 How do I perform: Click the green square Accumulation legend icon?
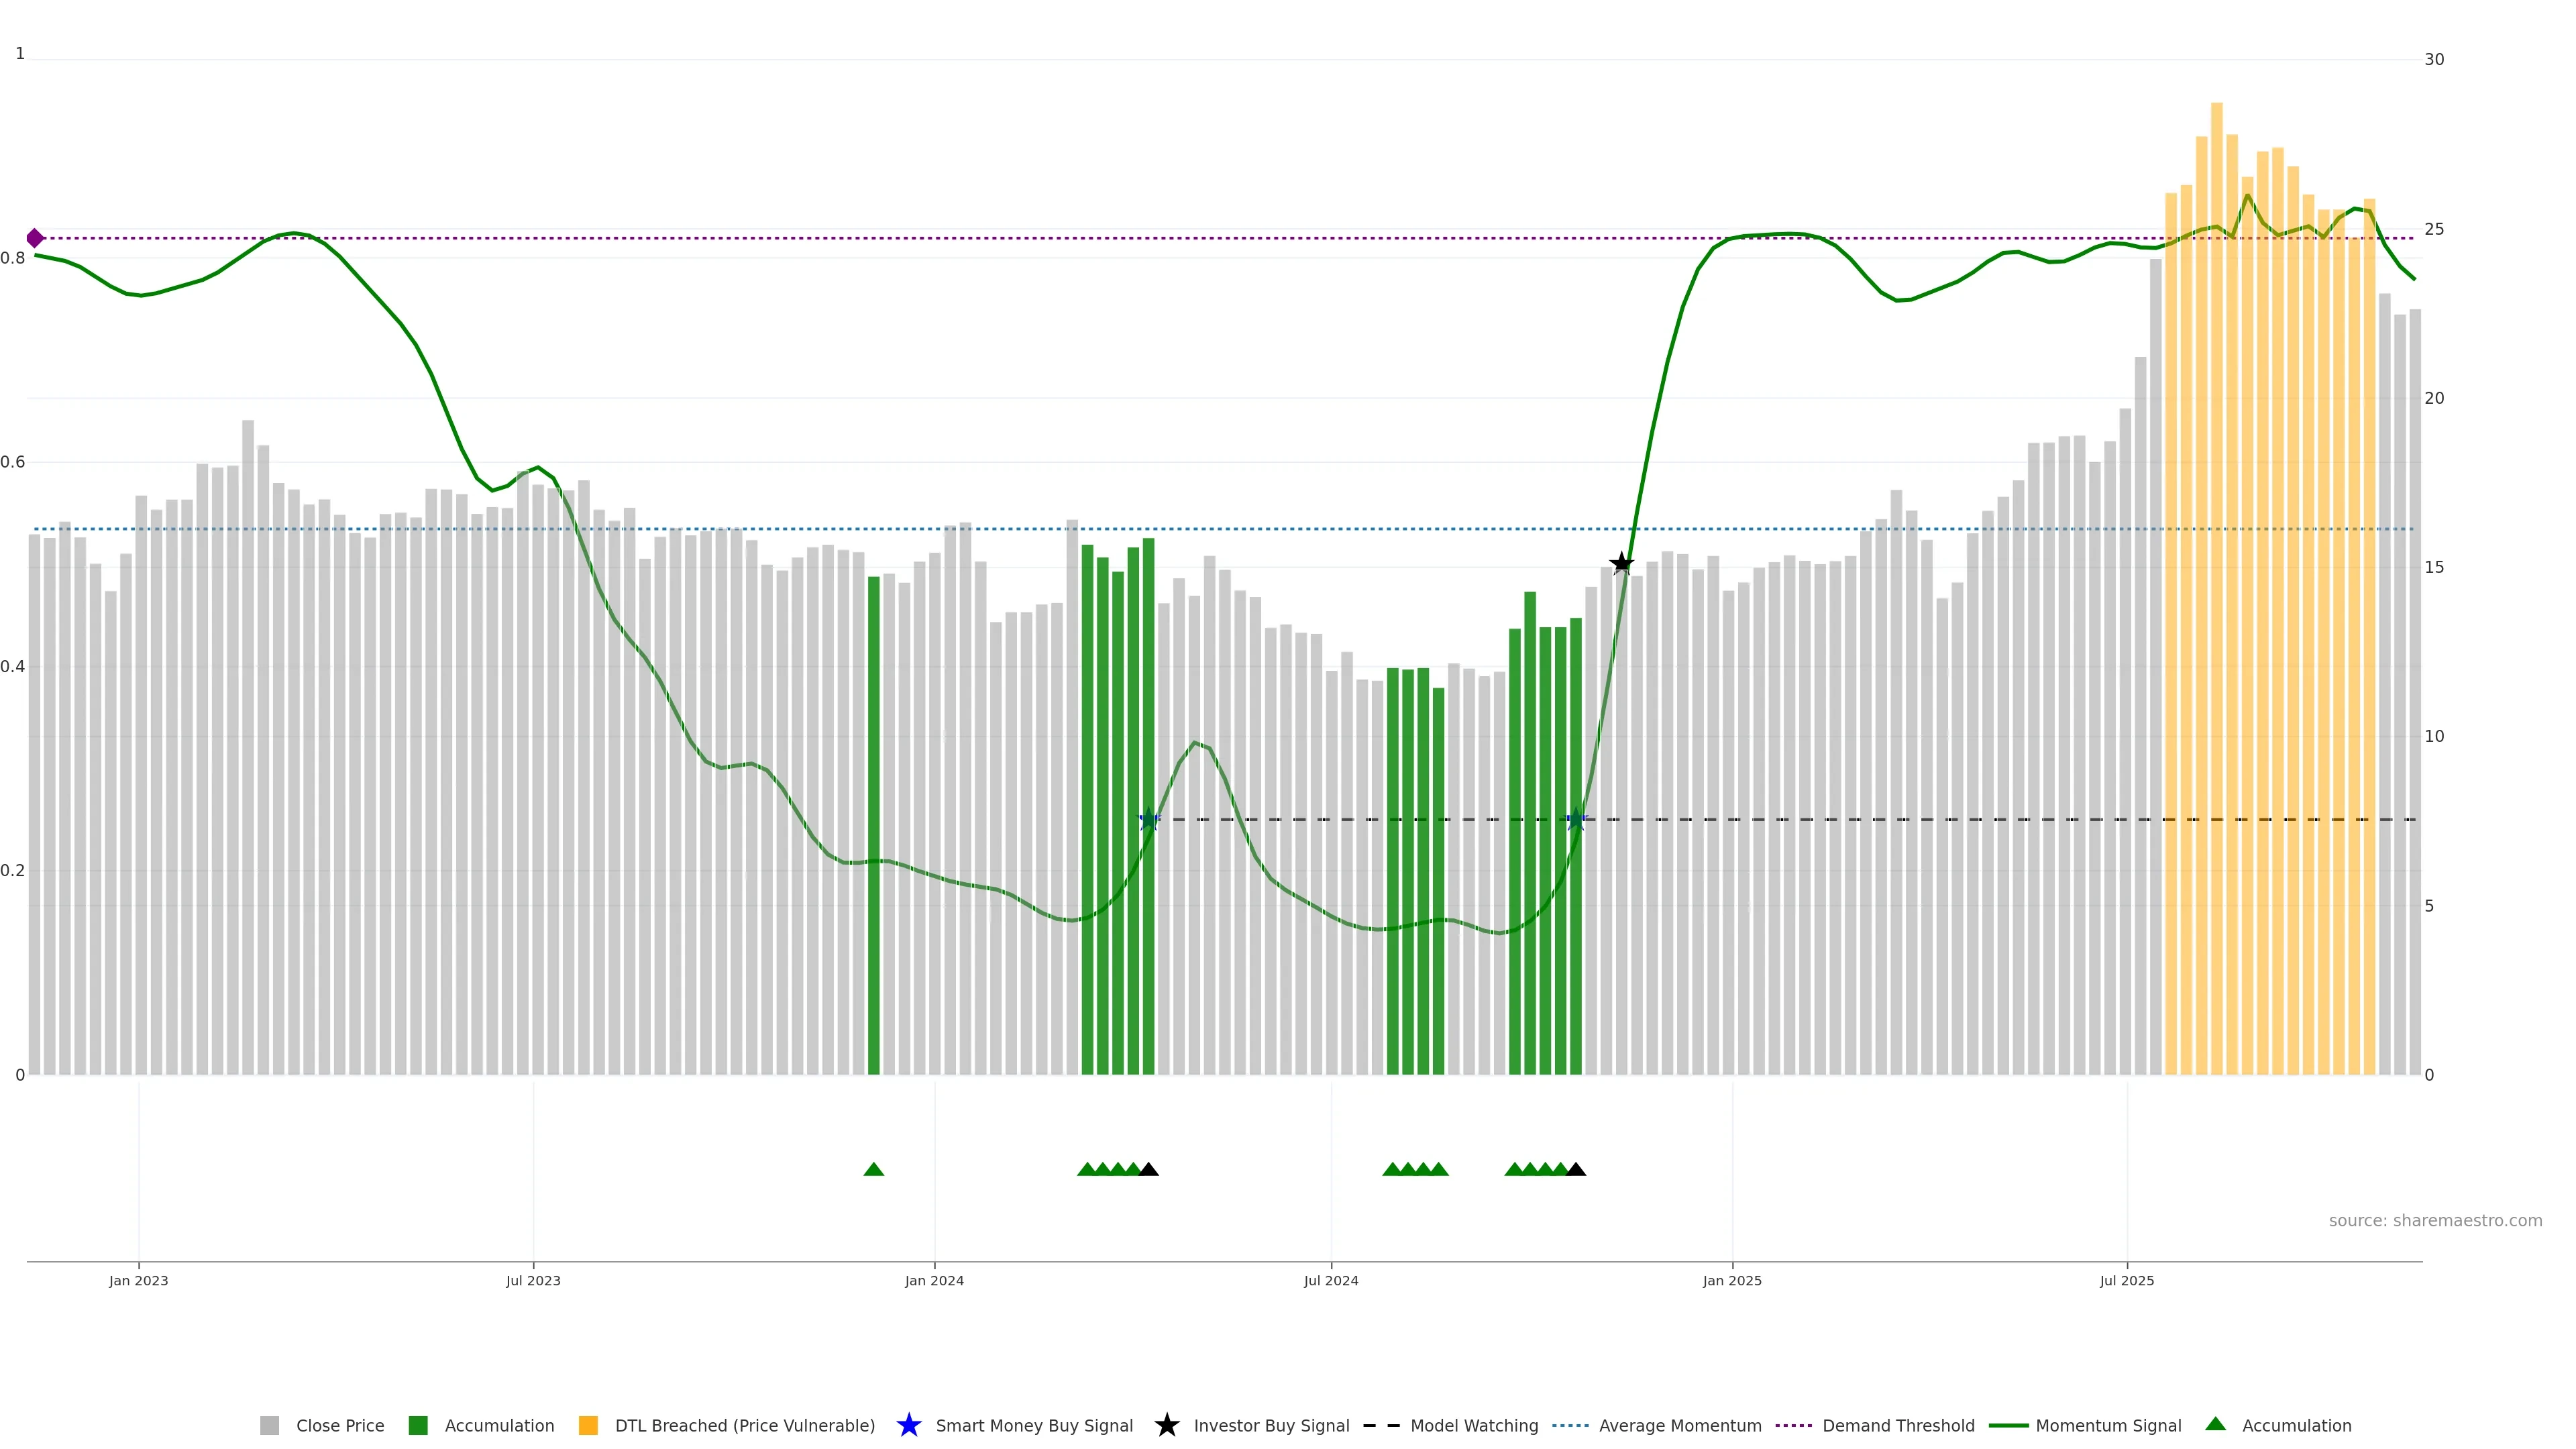418,1425
